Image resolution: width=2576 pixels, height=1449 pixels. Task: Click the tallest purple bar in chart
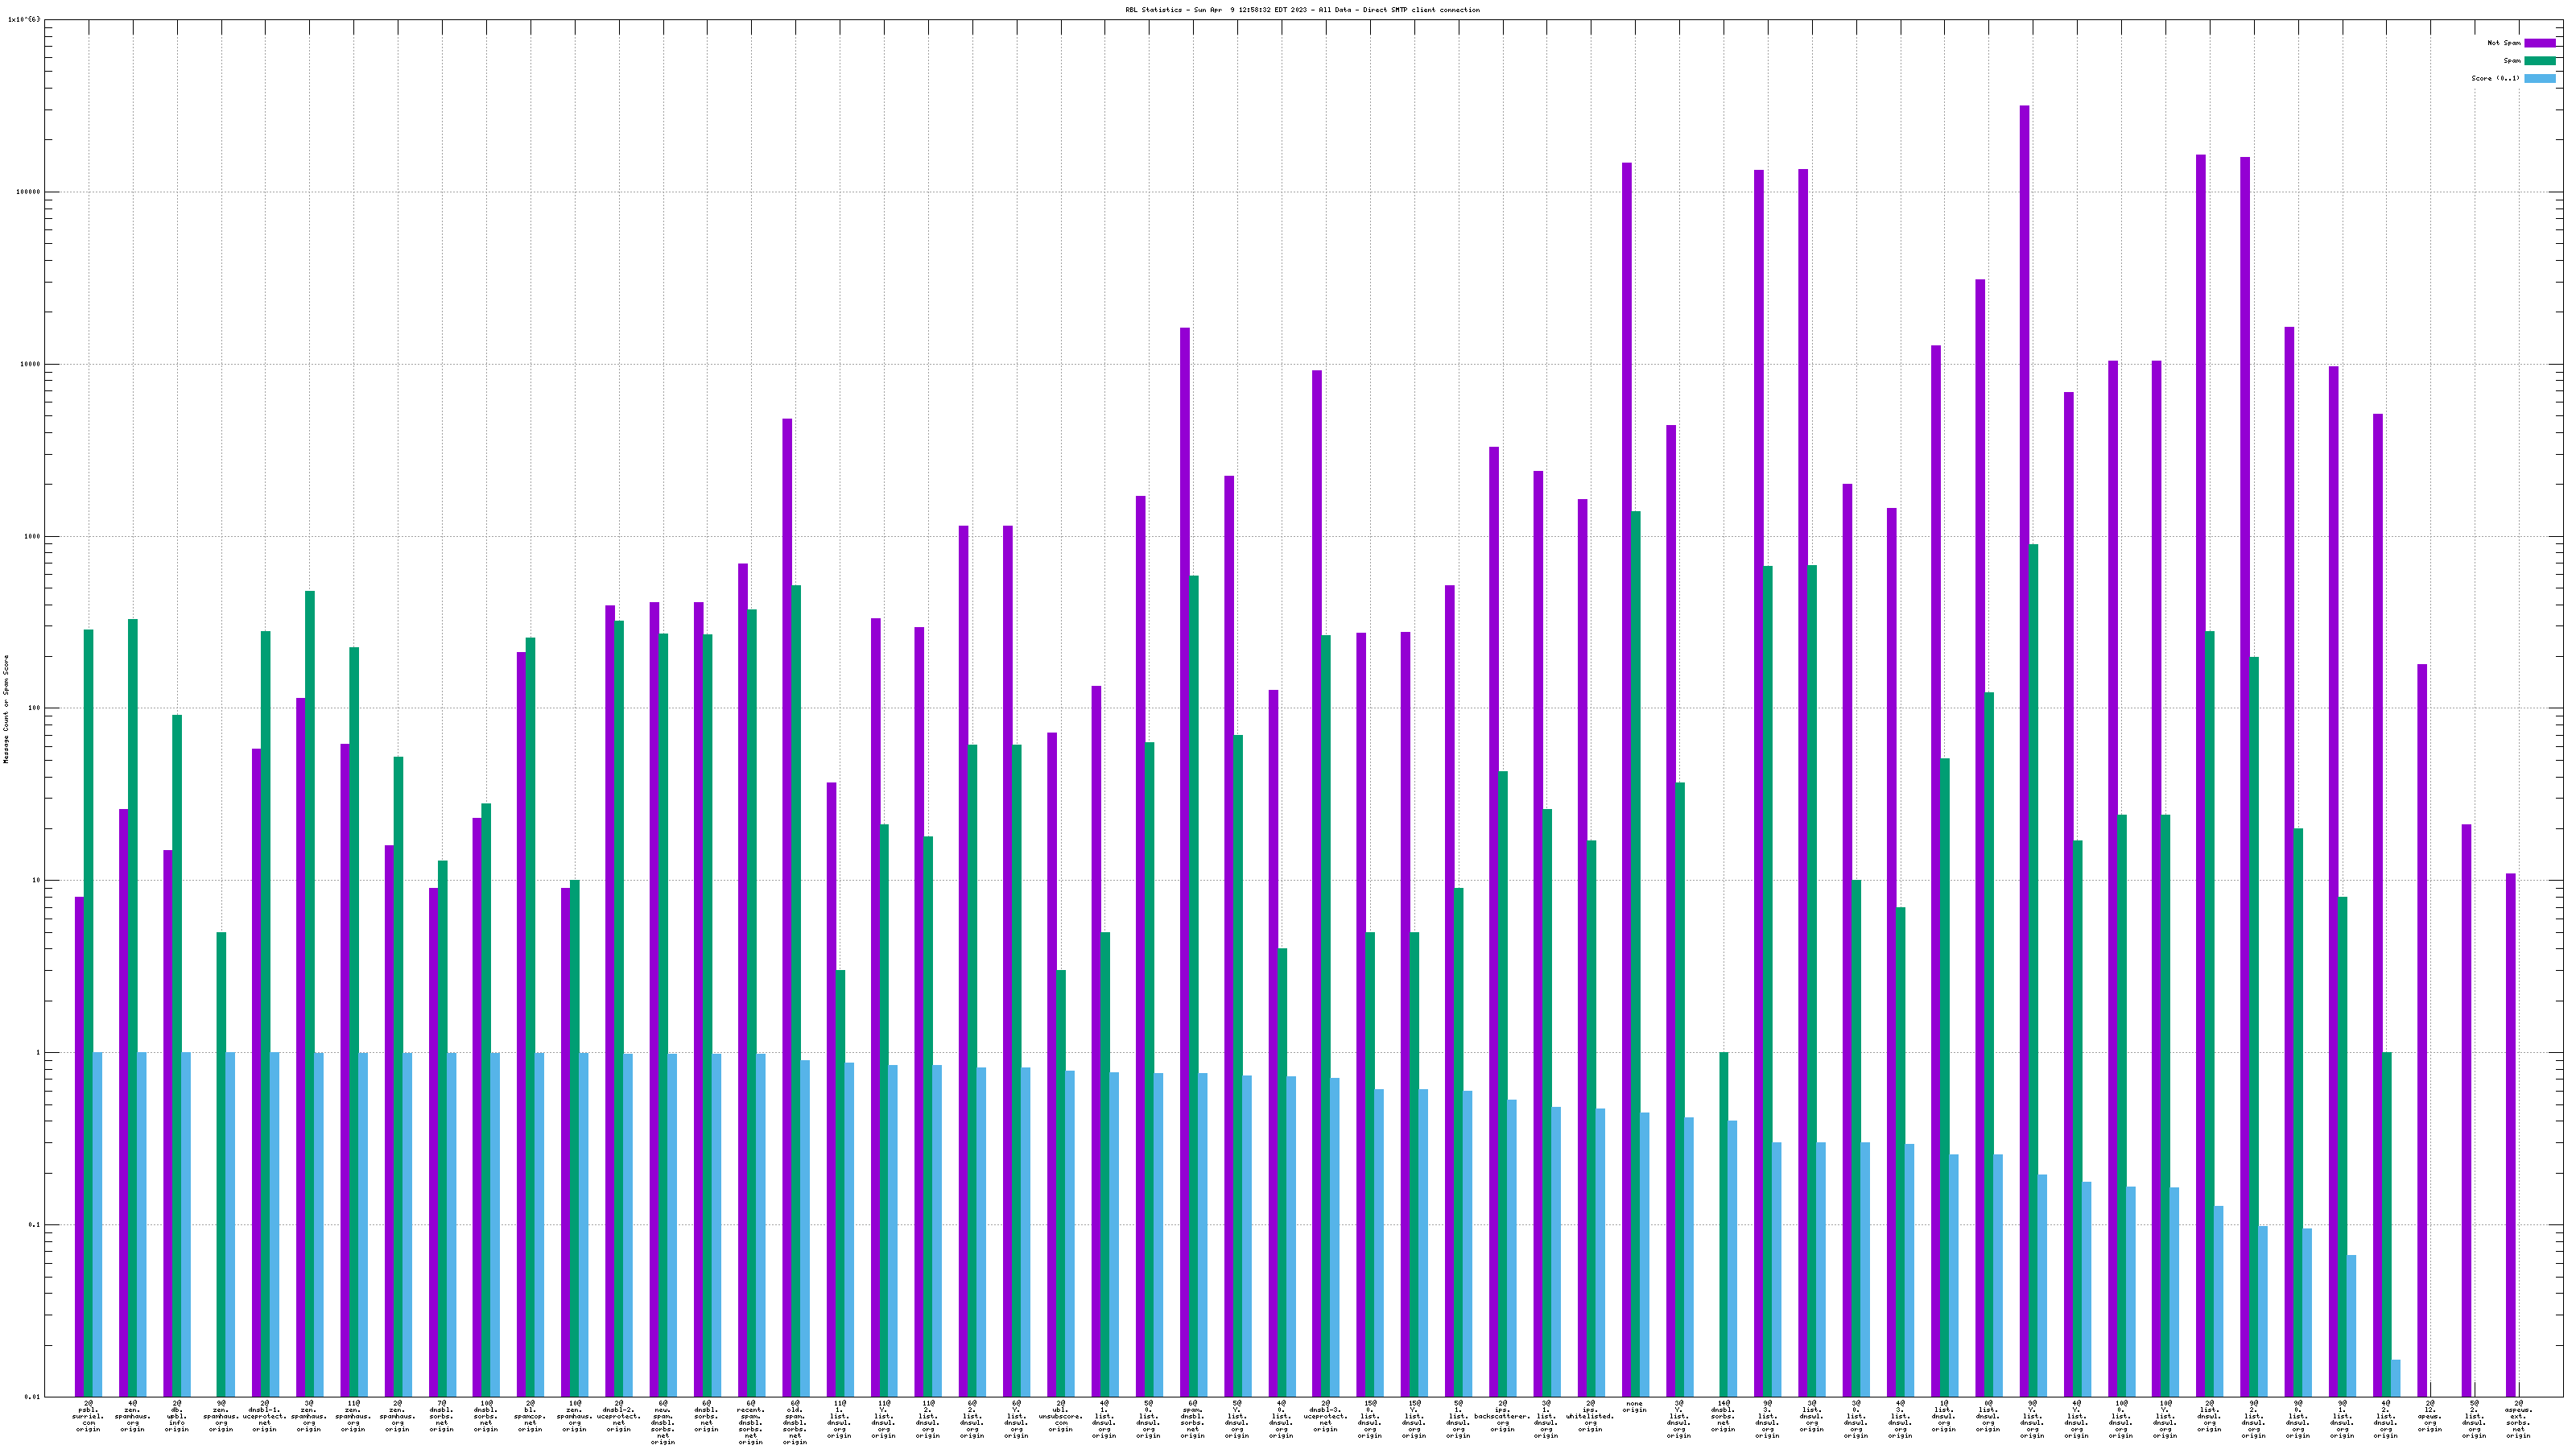pos(2024,750)
